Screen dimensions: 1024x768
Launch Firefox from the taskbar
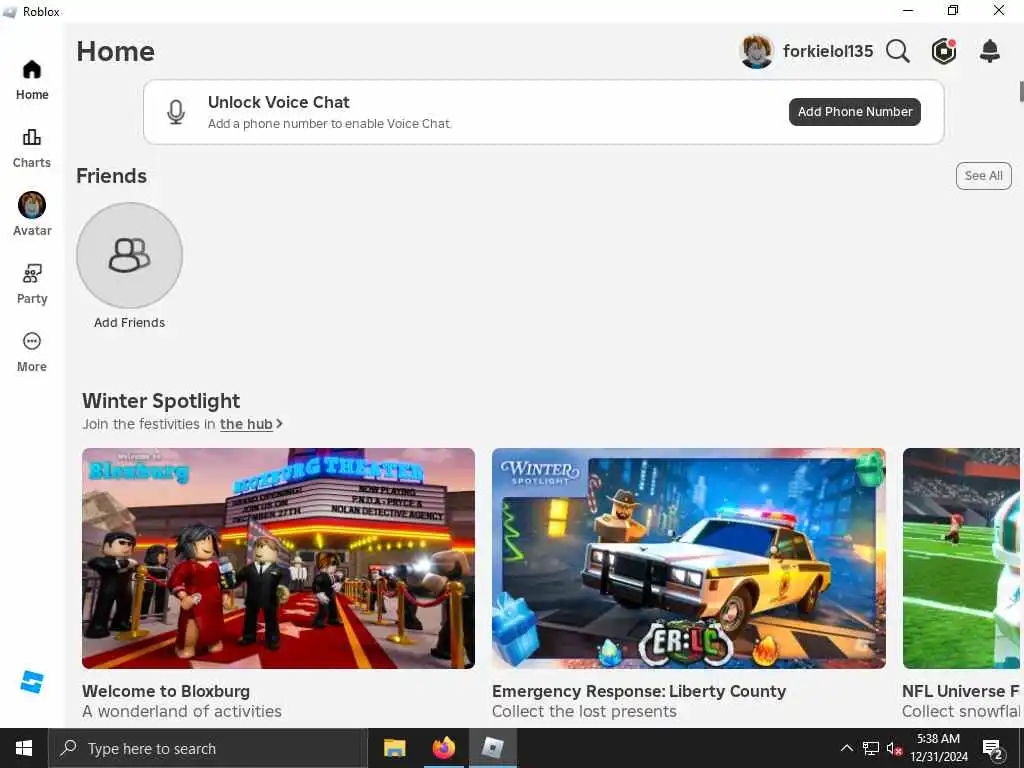[x=443, y=748]
